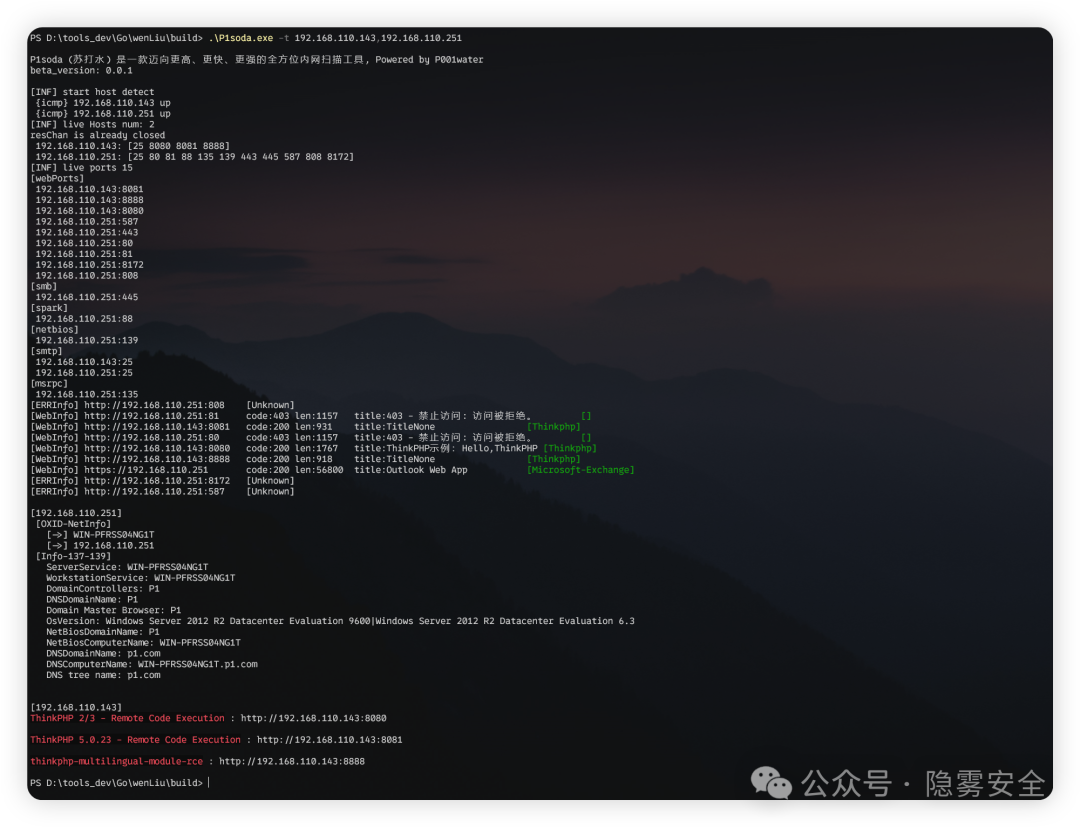Screen dimensions: 1080x827
Task: Click '{icmp} 192.168.110.251 up' line
Action: (103, 114)
